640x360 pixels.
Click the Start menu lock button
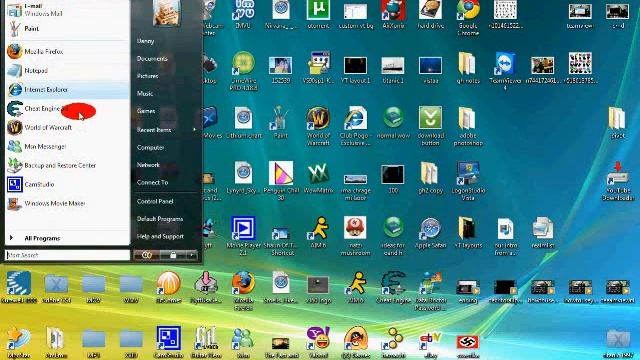173,255
